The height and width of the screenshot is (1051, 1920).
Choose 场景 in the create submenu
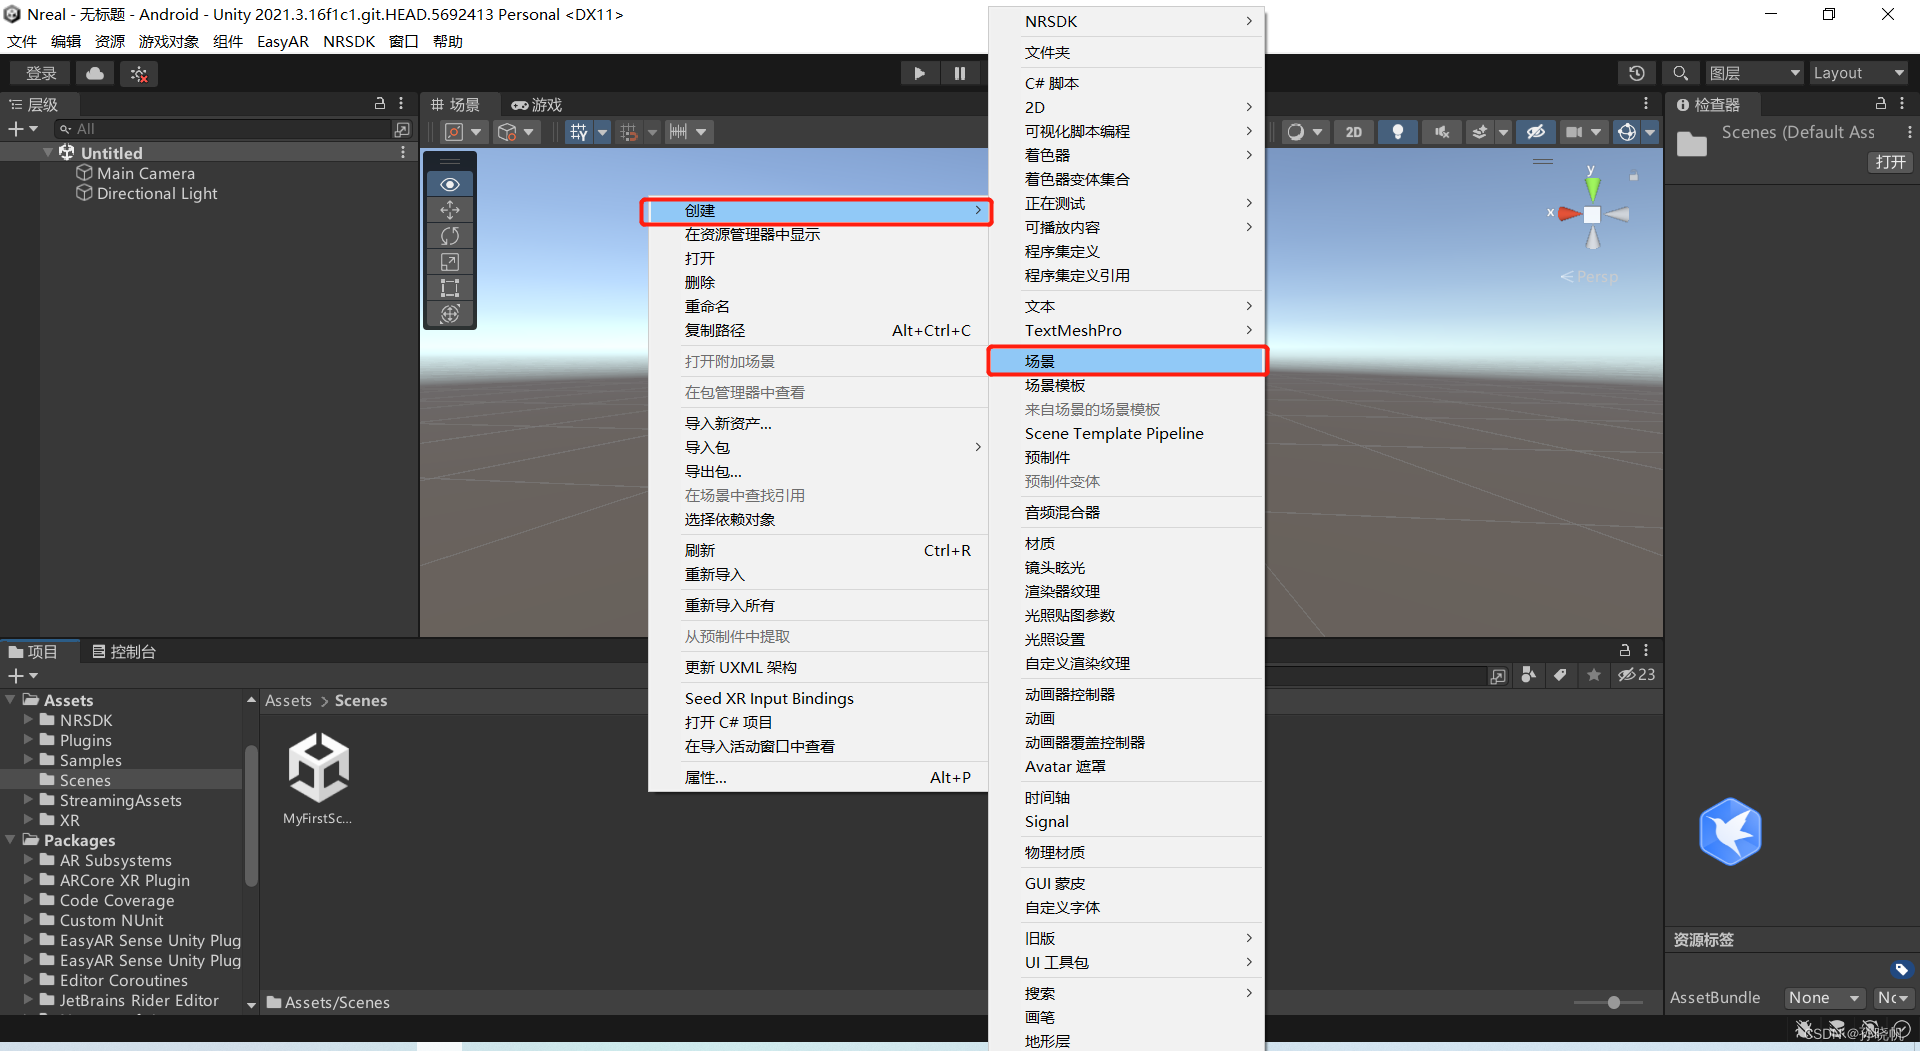pos(1127,361)
